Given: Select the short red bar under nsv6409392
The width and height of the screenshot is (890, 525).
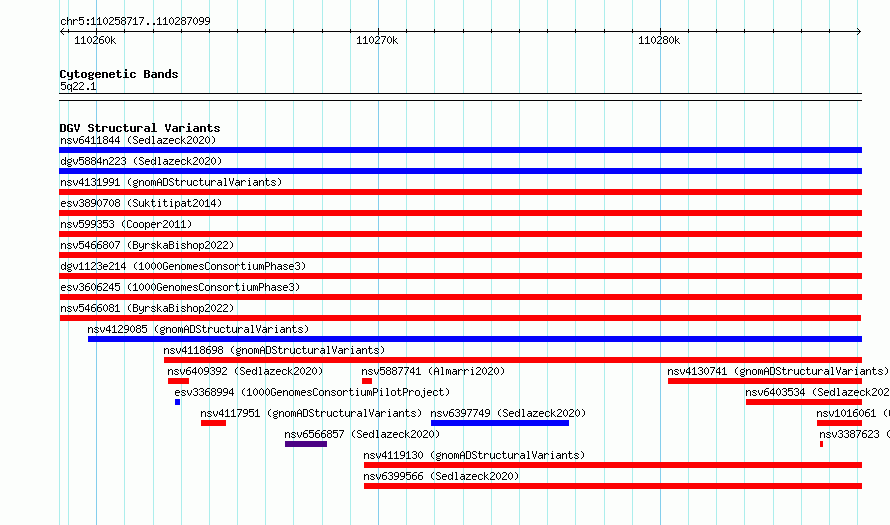Looking at the screenshot, I should point(178,381).
